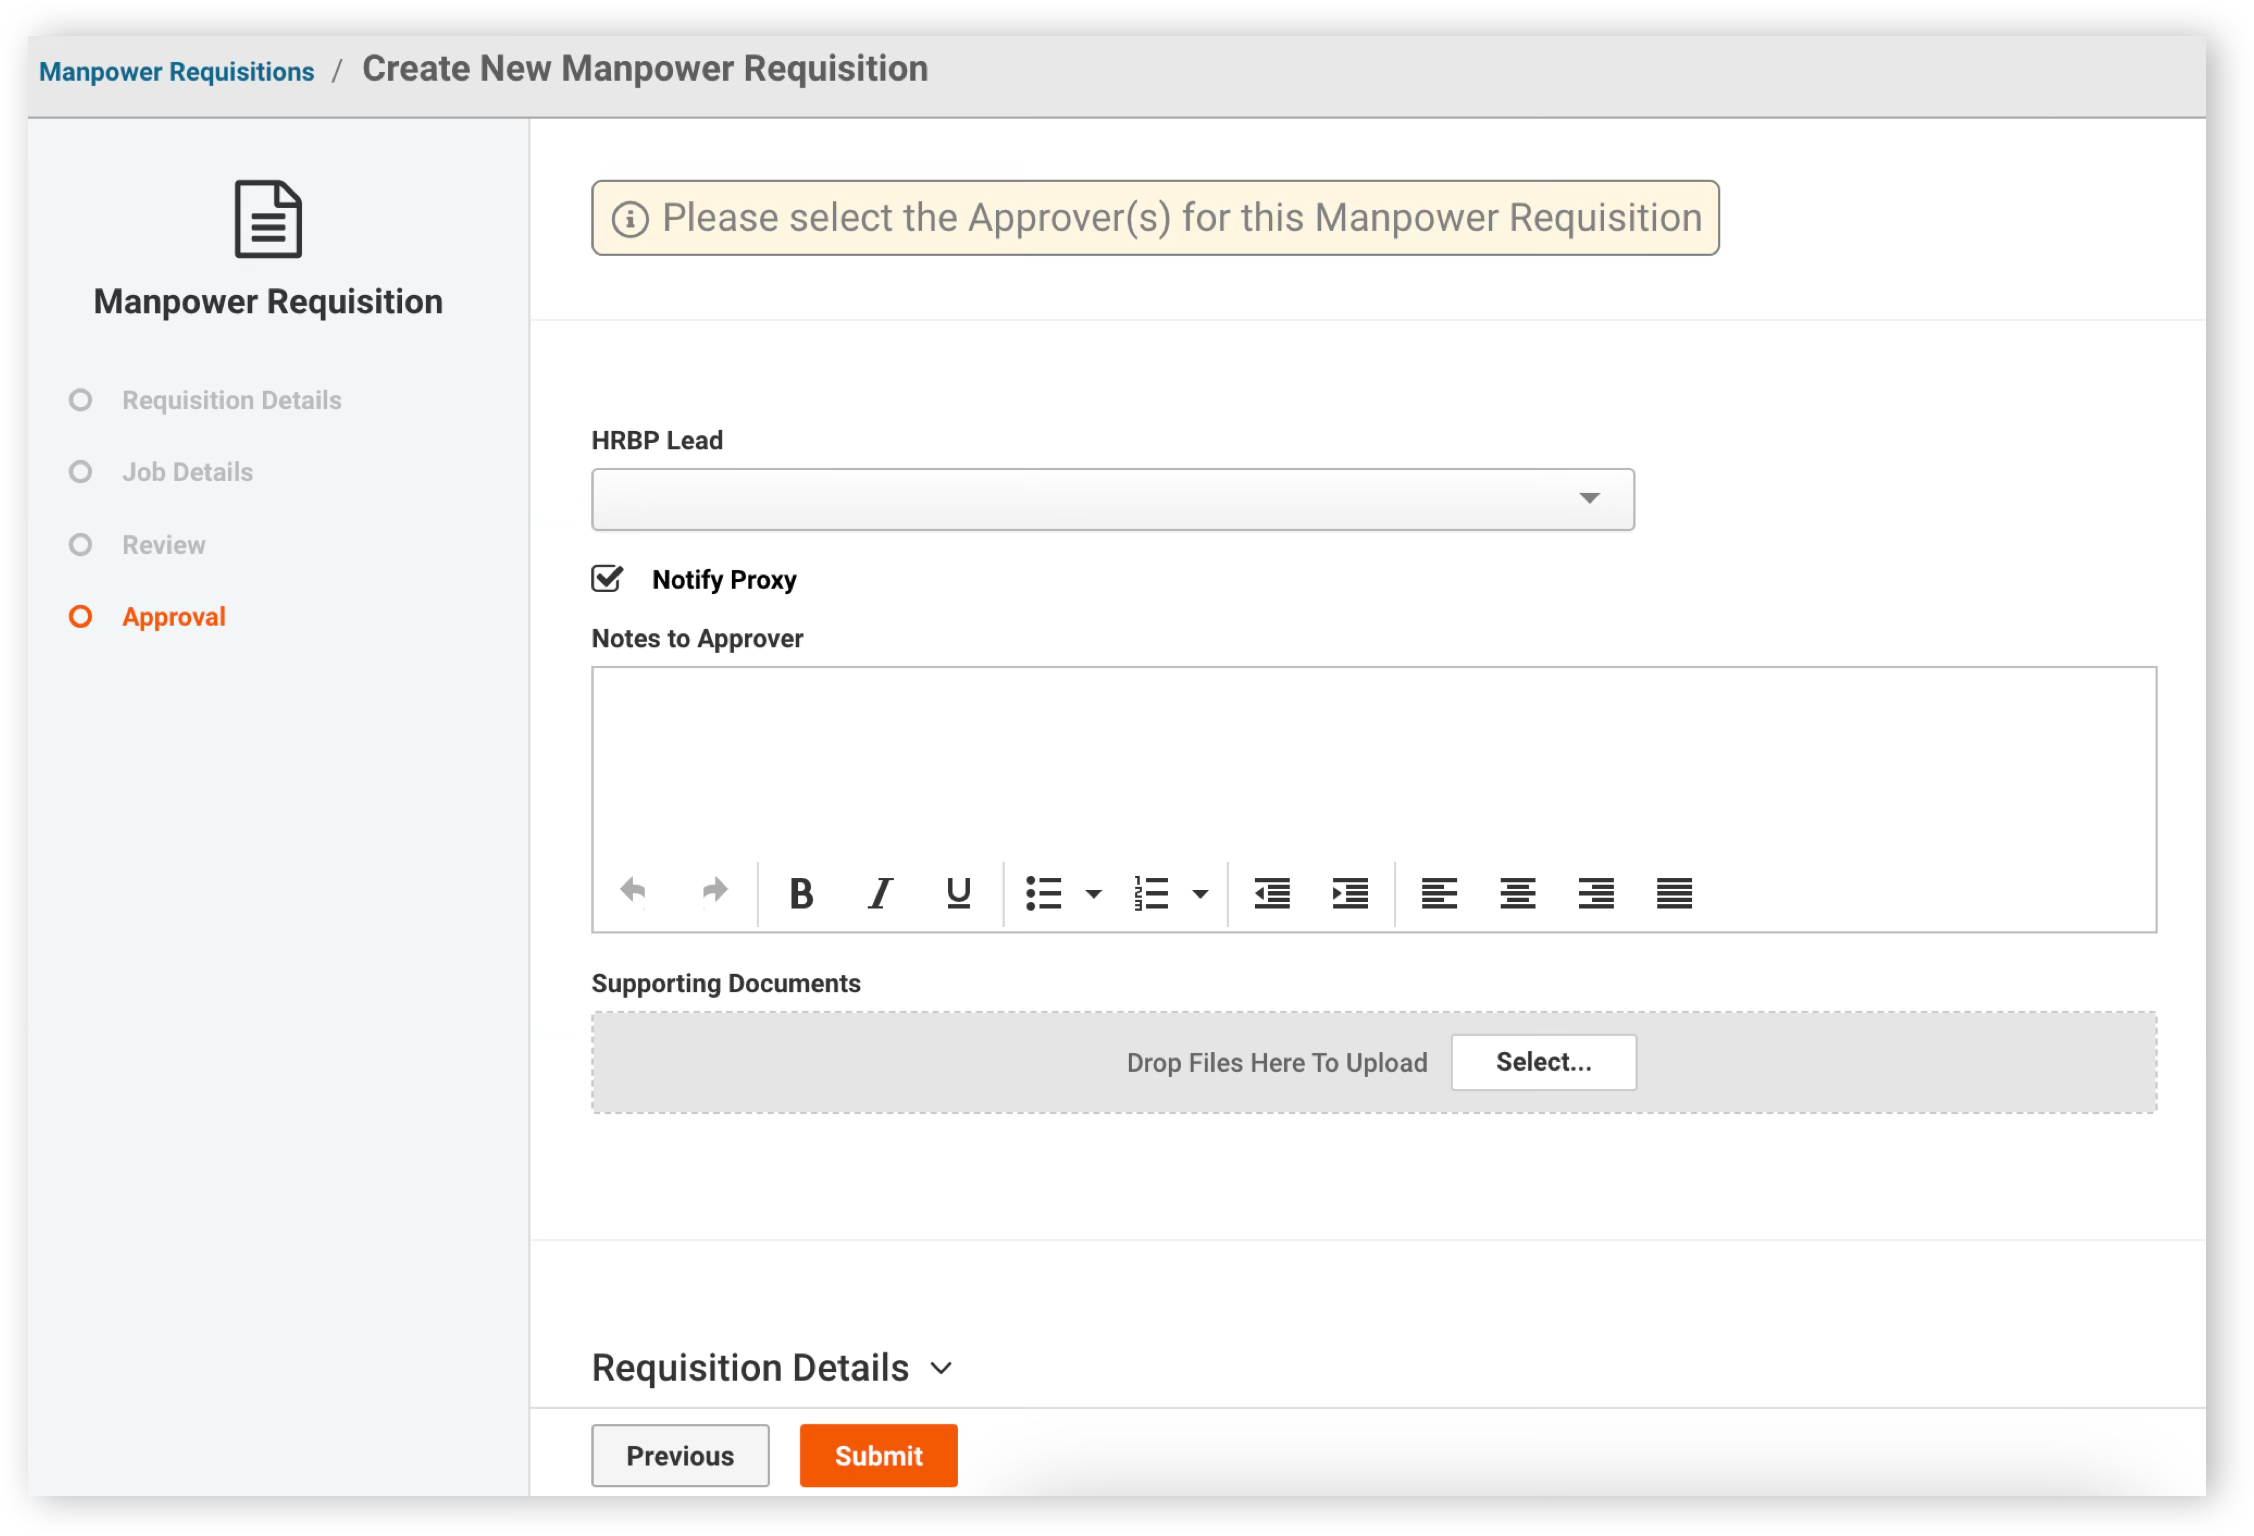Go to Requisition Details step label
The image size is (2254, 1536).
tap(232, 400)
